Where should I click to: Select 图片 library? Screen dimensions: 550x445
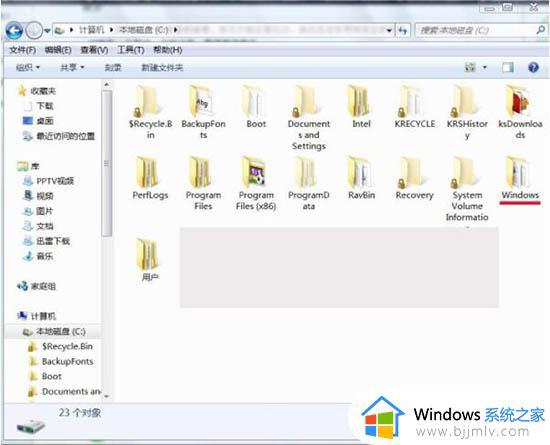pos(45,211)
